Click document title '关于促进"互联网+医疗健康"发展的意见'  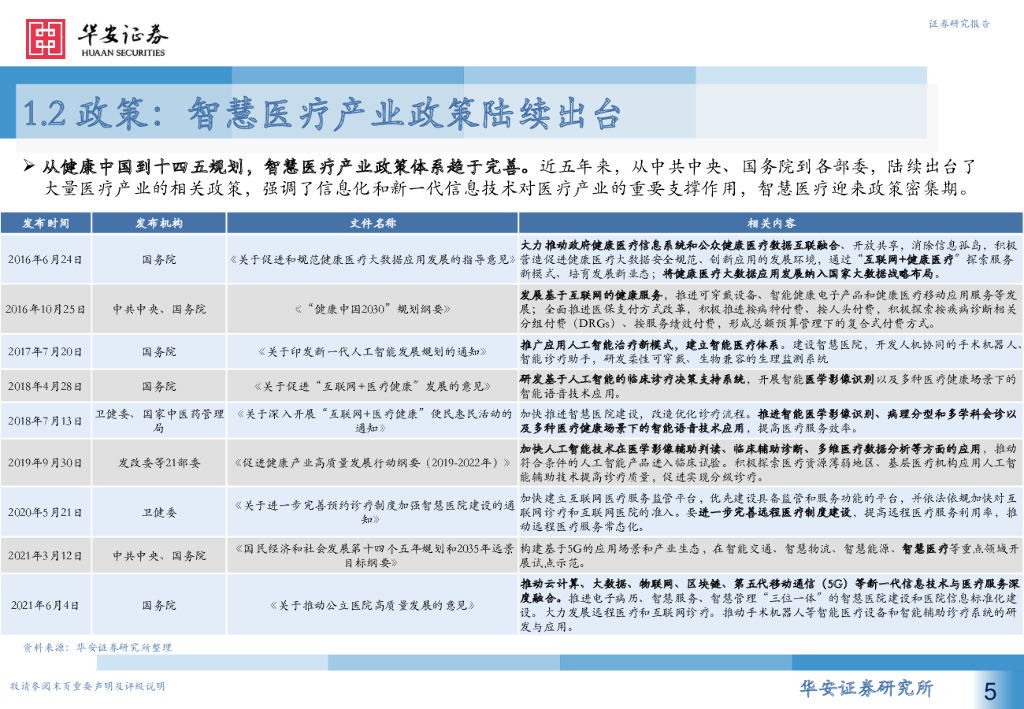tap(372, 386)
